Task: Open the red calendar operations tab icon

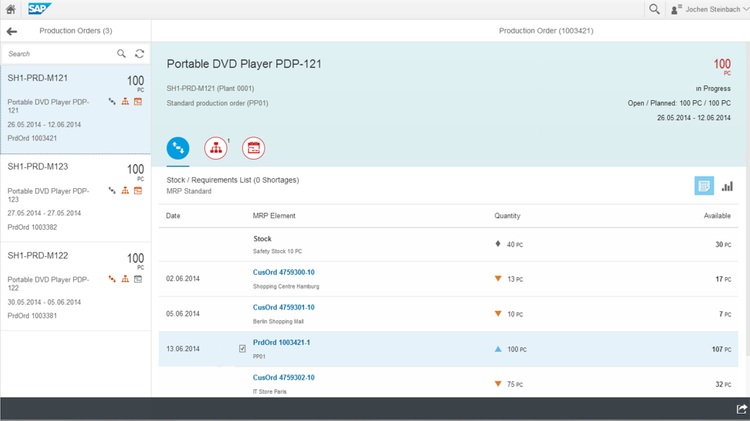Action: click(x=254, y=148)
